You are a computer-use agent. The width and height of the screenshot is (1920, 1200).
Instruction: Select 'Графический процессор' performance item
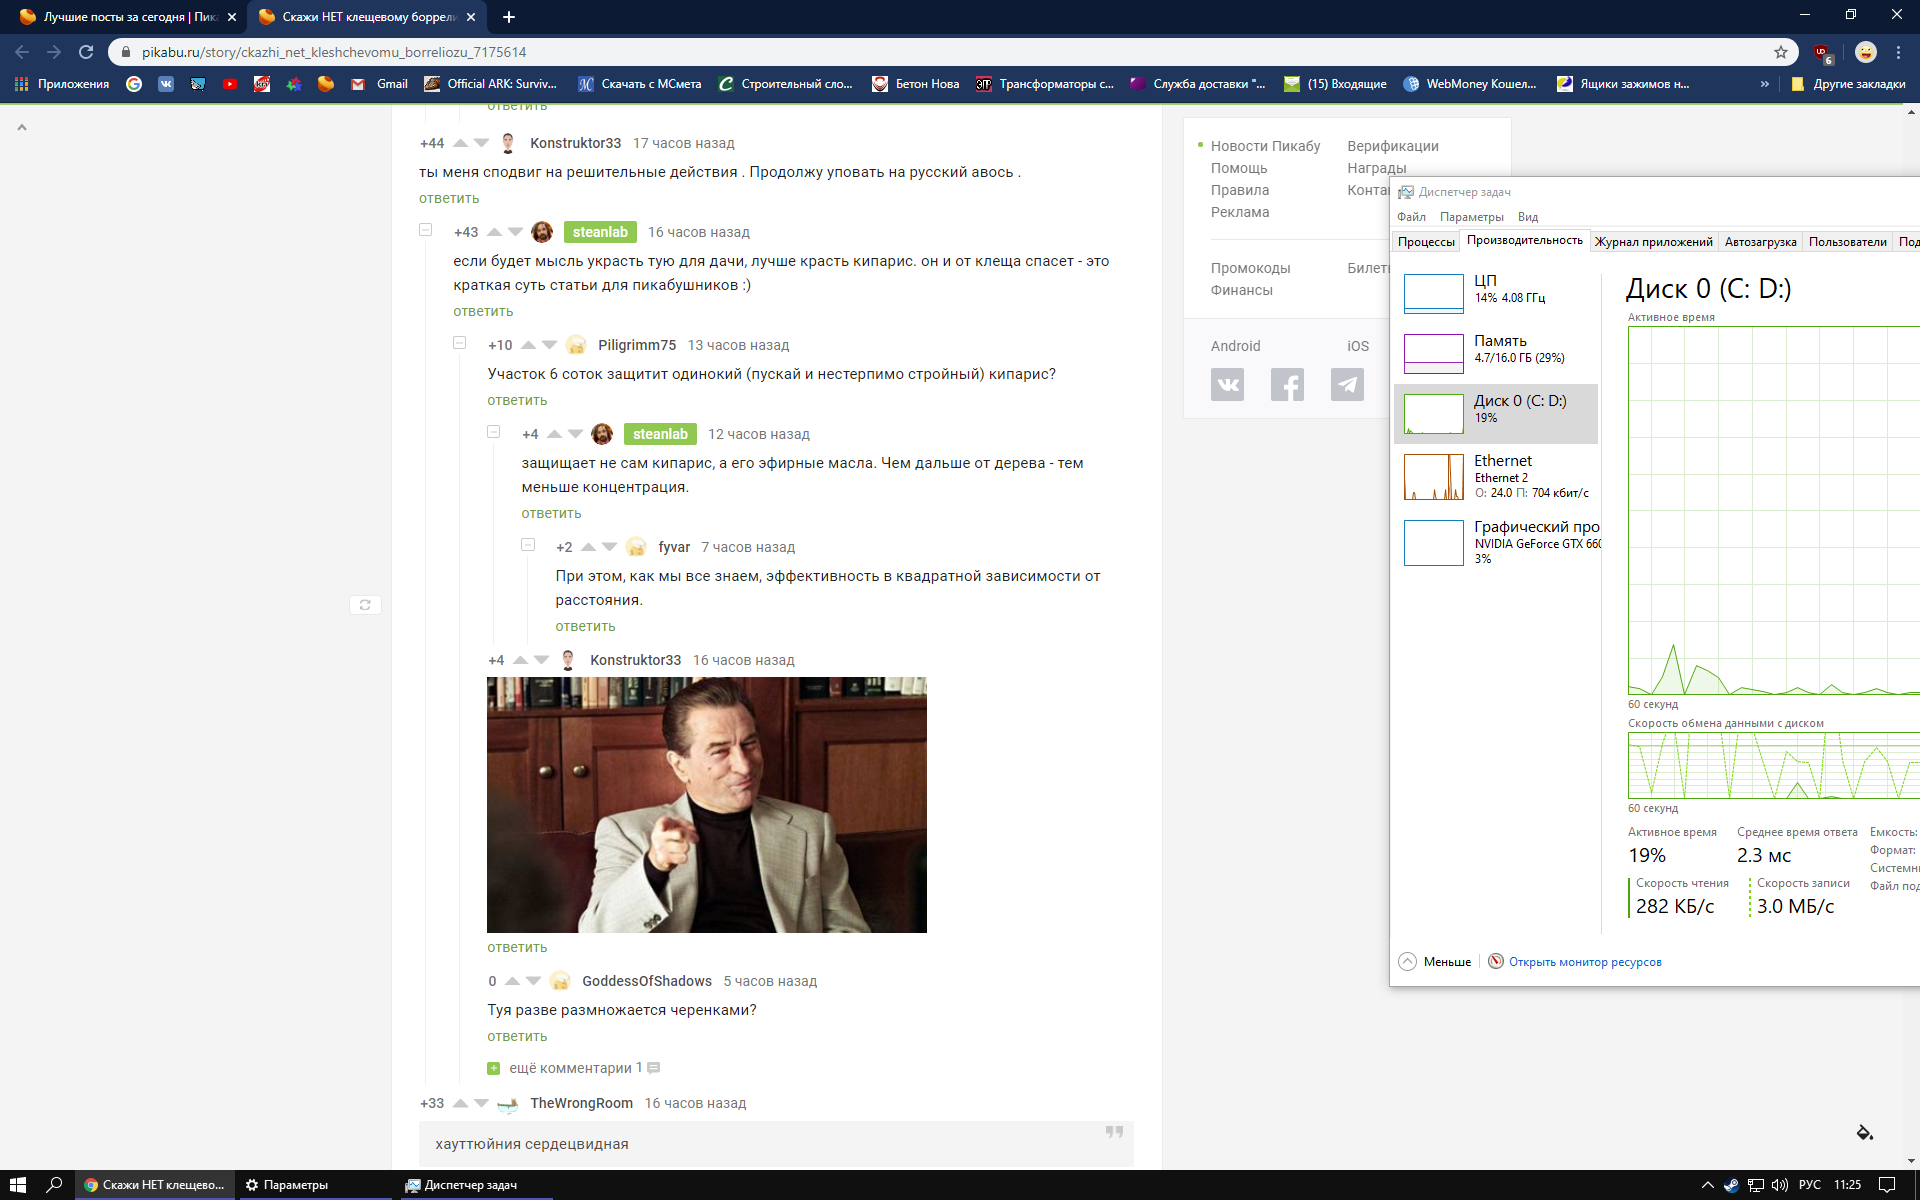[1496, 542]
